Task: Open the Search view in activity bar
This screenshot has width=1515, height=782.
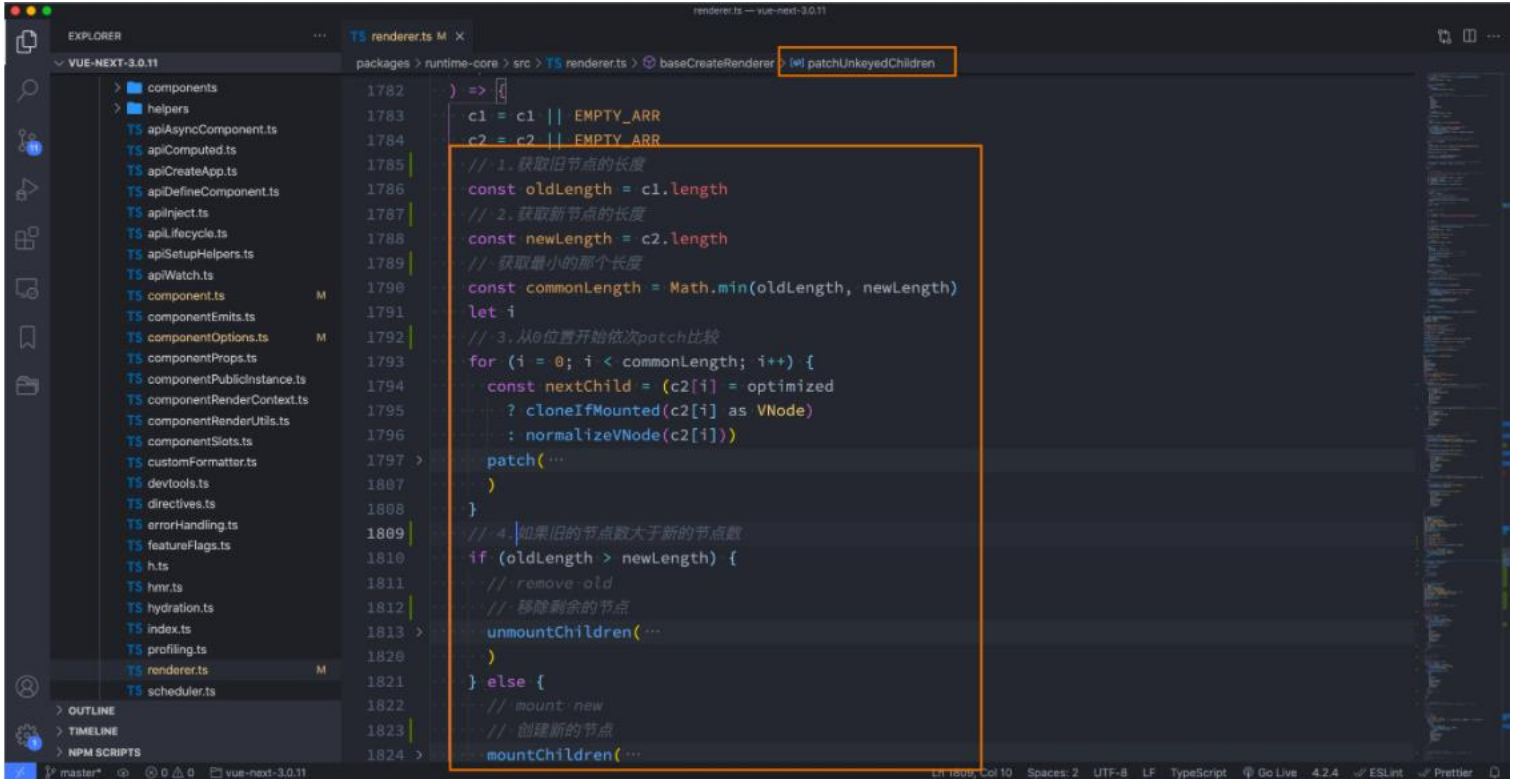Action: tap(28, 91)
